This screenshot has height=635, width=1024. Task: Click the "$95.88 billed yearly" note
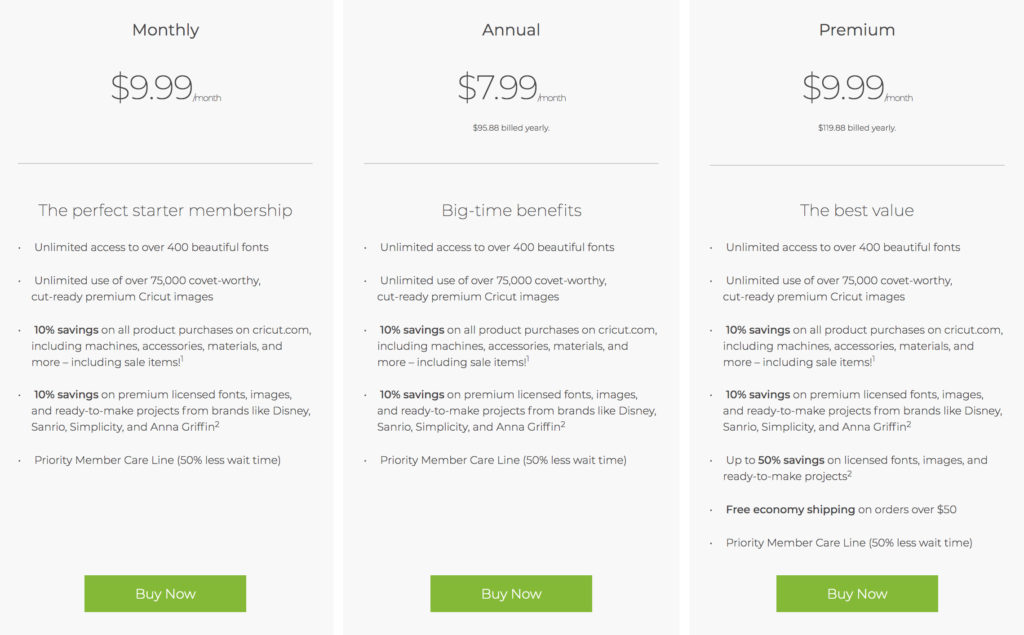point(511,128)
